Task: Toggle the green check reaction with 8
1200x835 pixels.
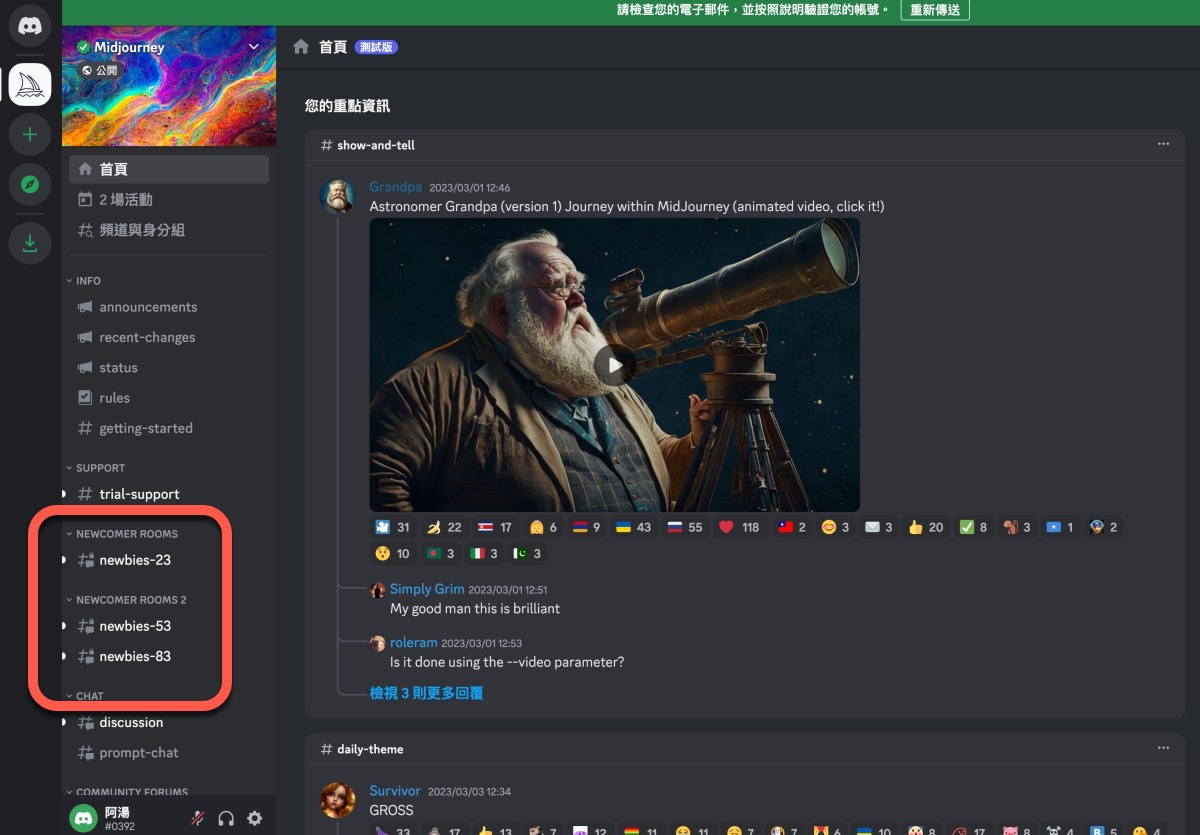Action: pos(973,527)
